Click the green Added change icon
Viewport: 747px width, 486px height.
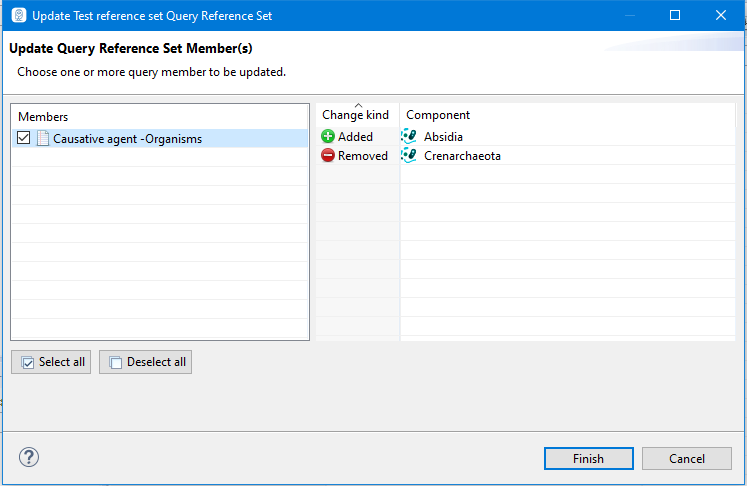click(x=328, y=137)
